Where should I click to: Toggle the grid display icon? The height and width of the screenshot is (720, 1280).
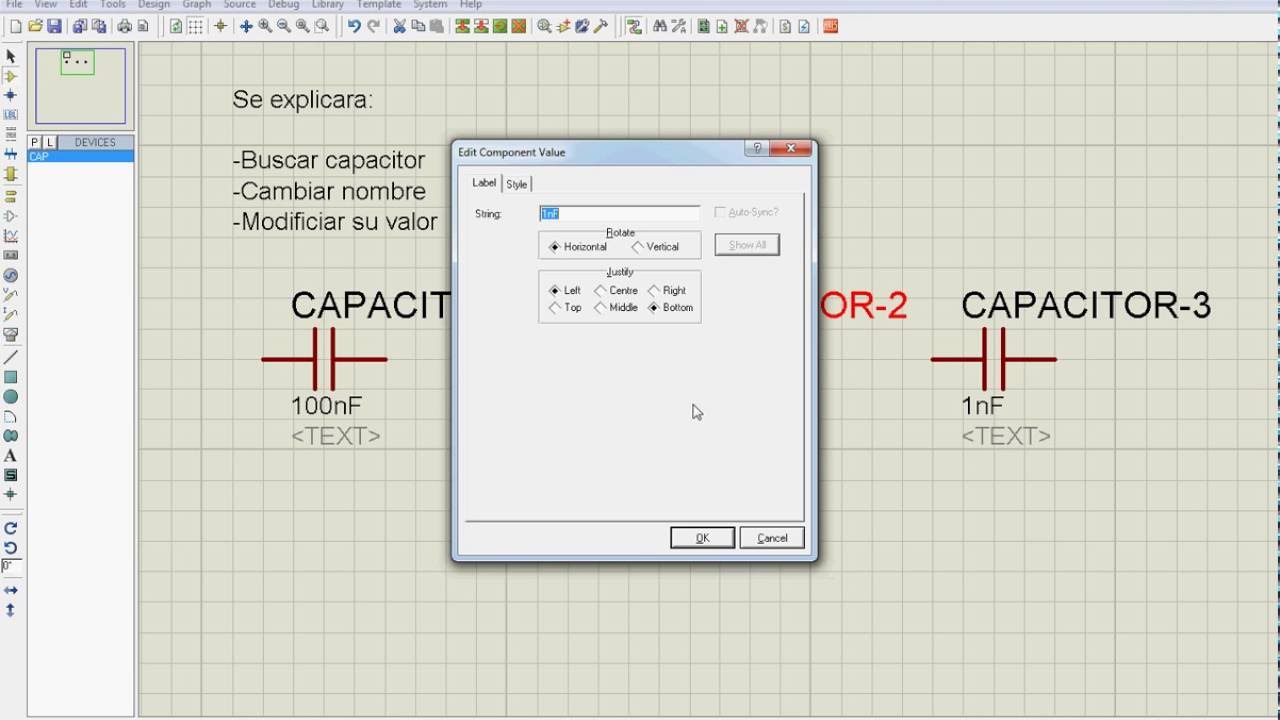[196, 26]
